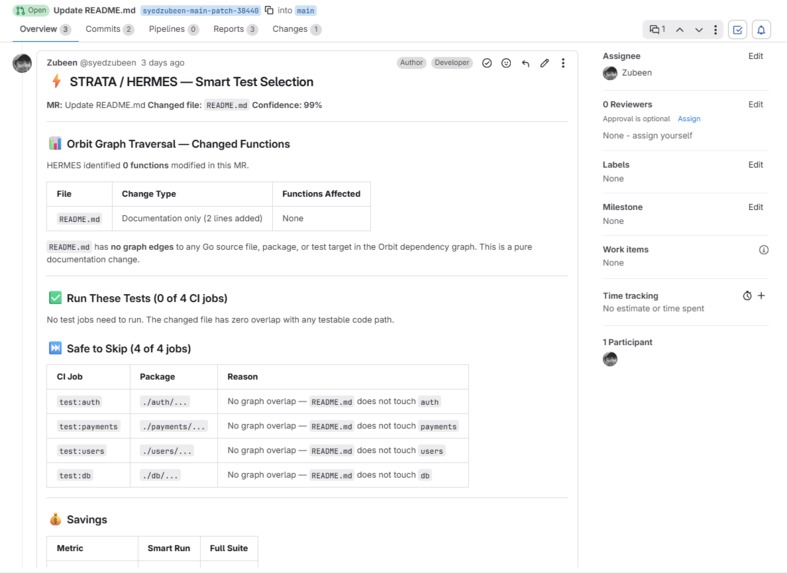Viewport: 787px width, 573px height.
Task: Click Full Suite column header
Action: 229,548
